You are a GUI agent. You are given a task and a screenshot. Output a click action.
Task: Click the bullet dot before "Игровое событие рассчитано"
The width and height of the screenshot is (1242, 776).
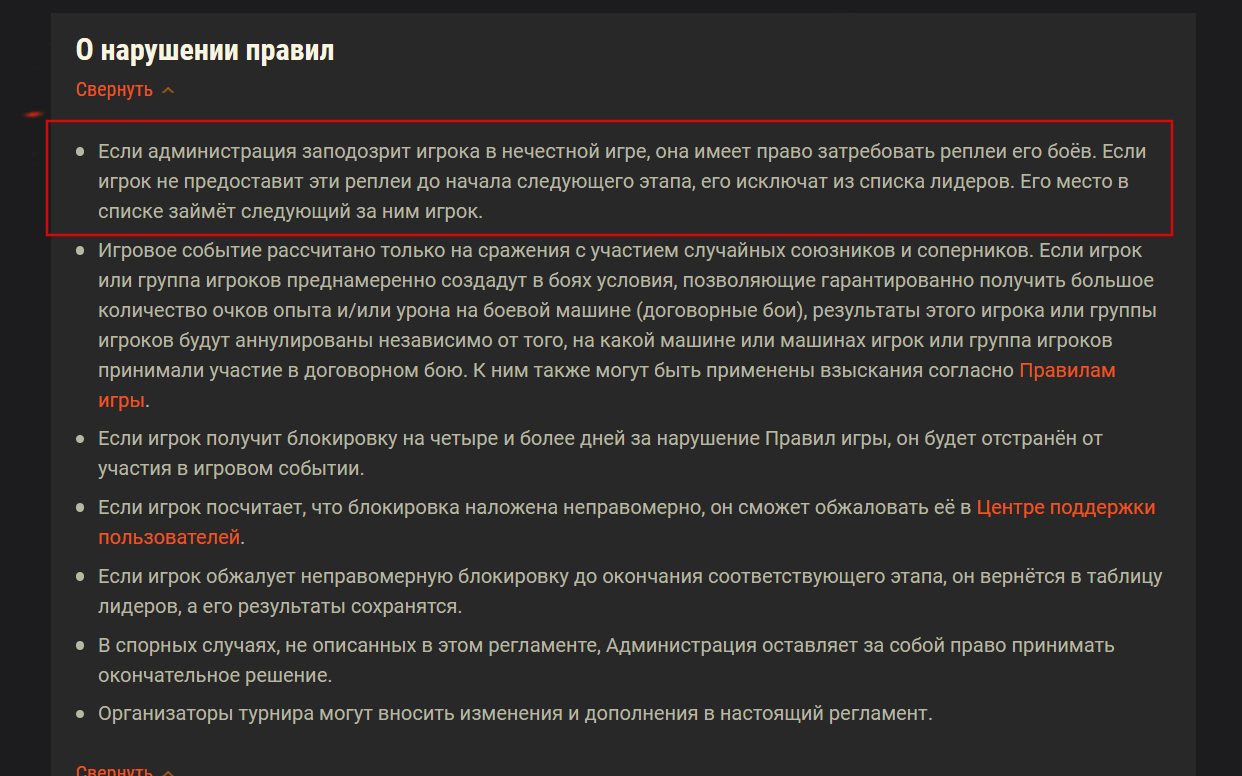coord(81,250)
